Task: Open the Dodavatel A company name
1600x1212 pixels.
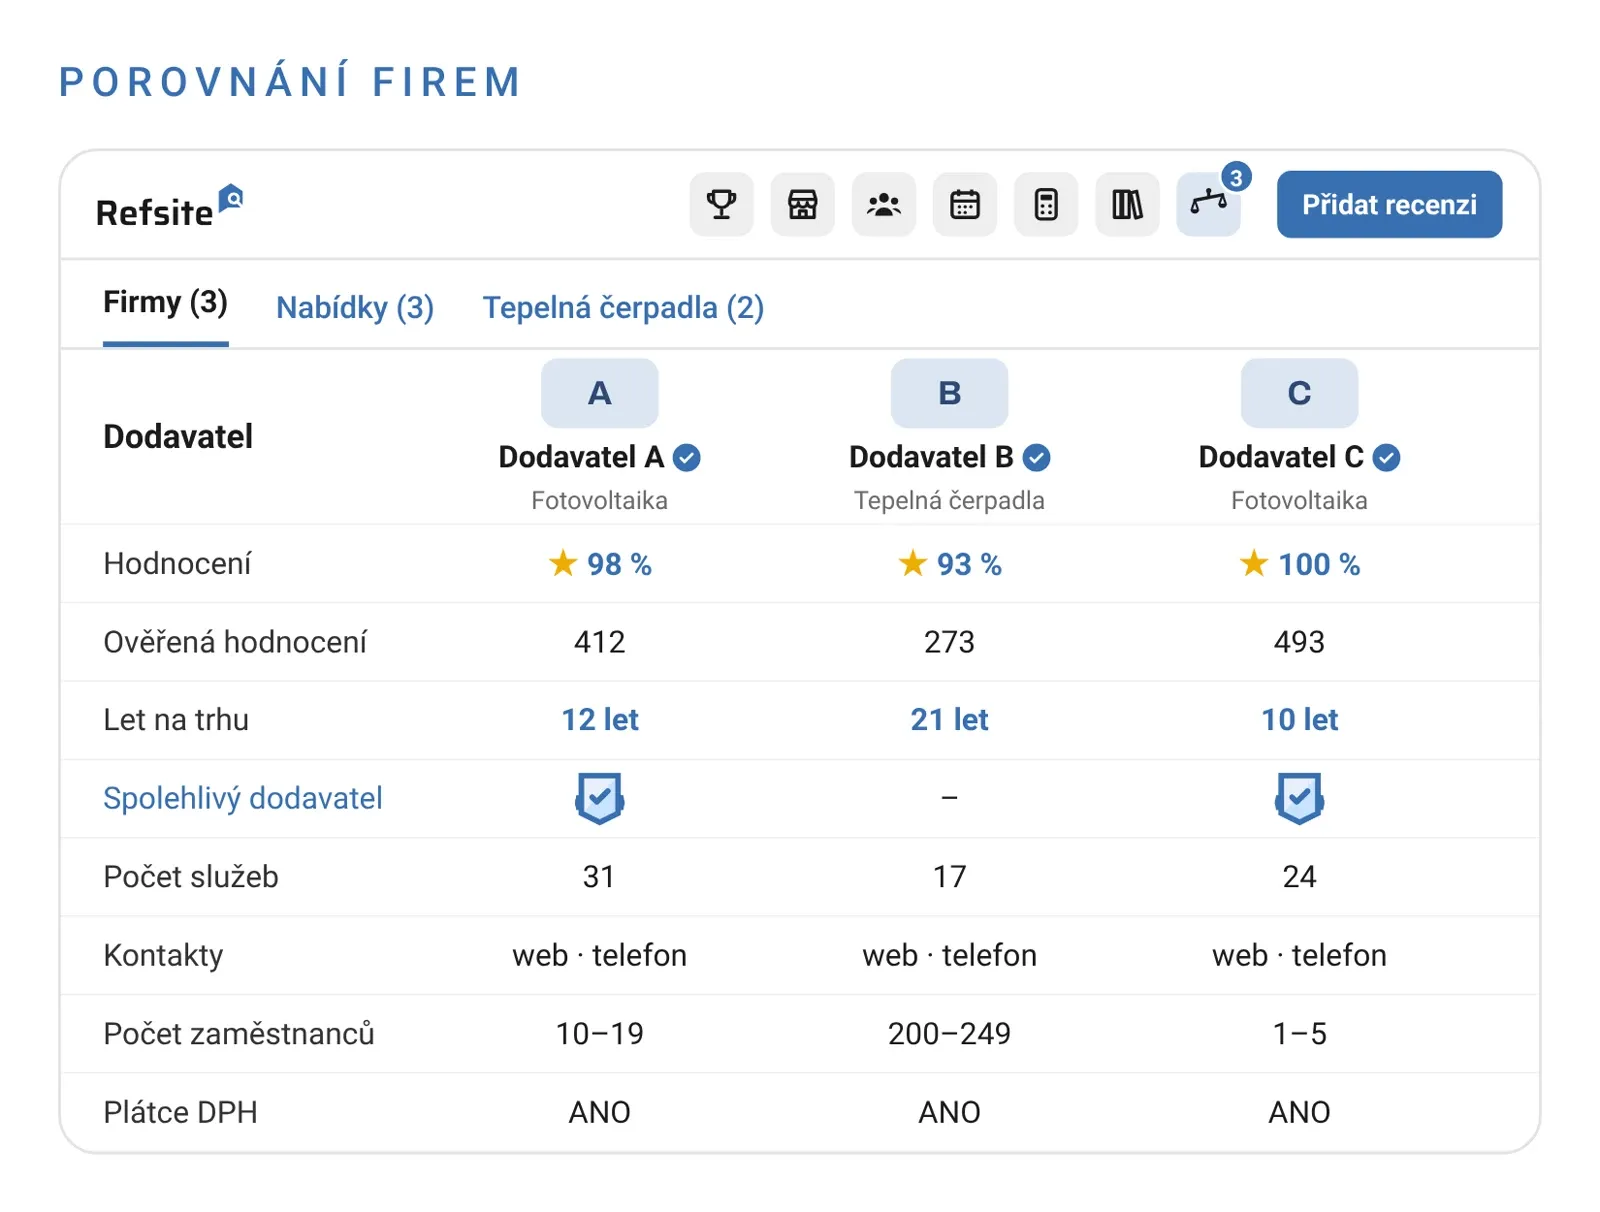Action: [x=581, y=457]
